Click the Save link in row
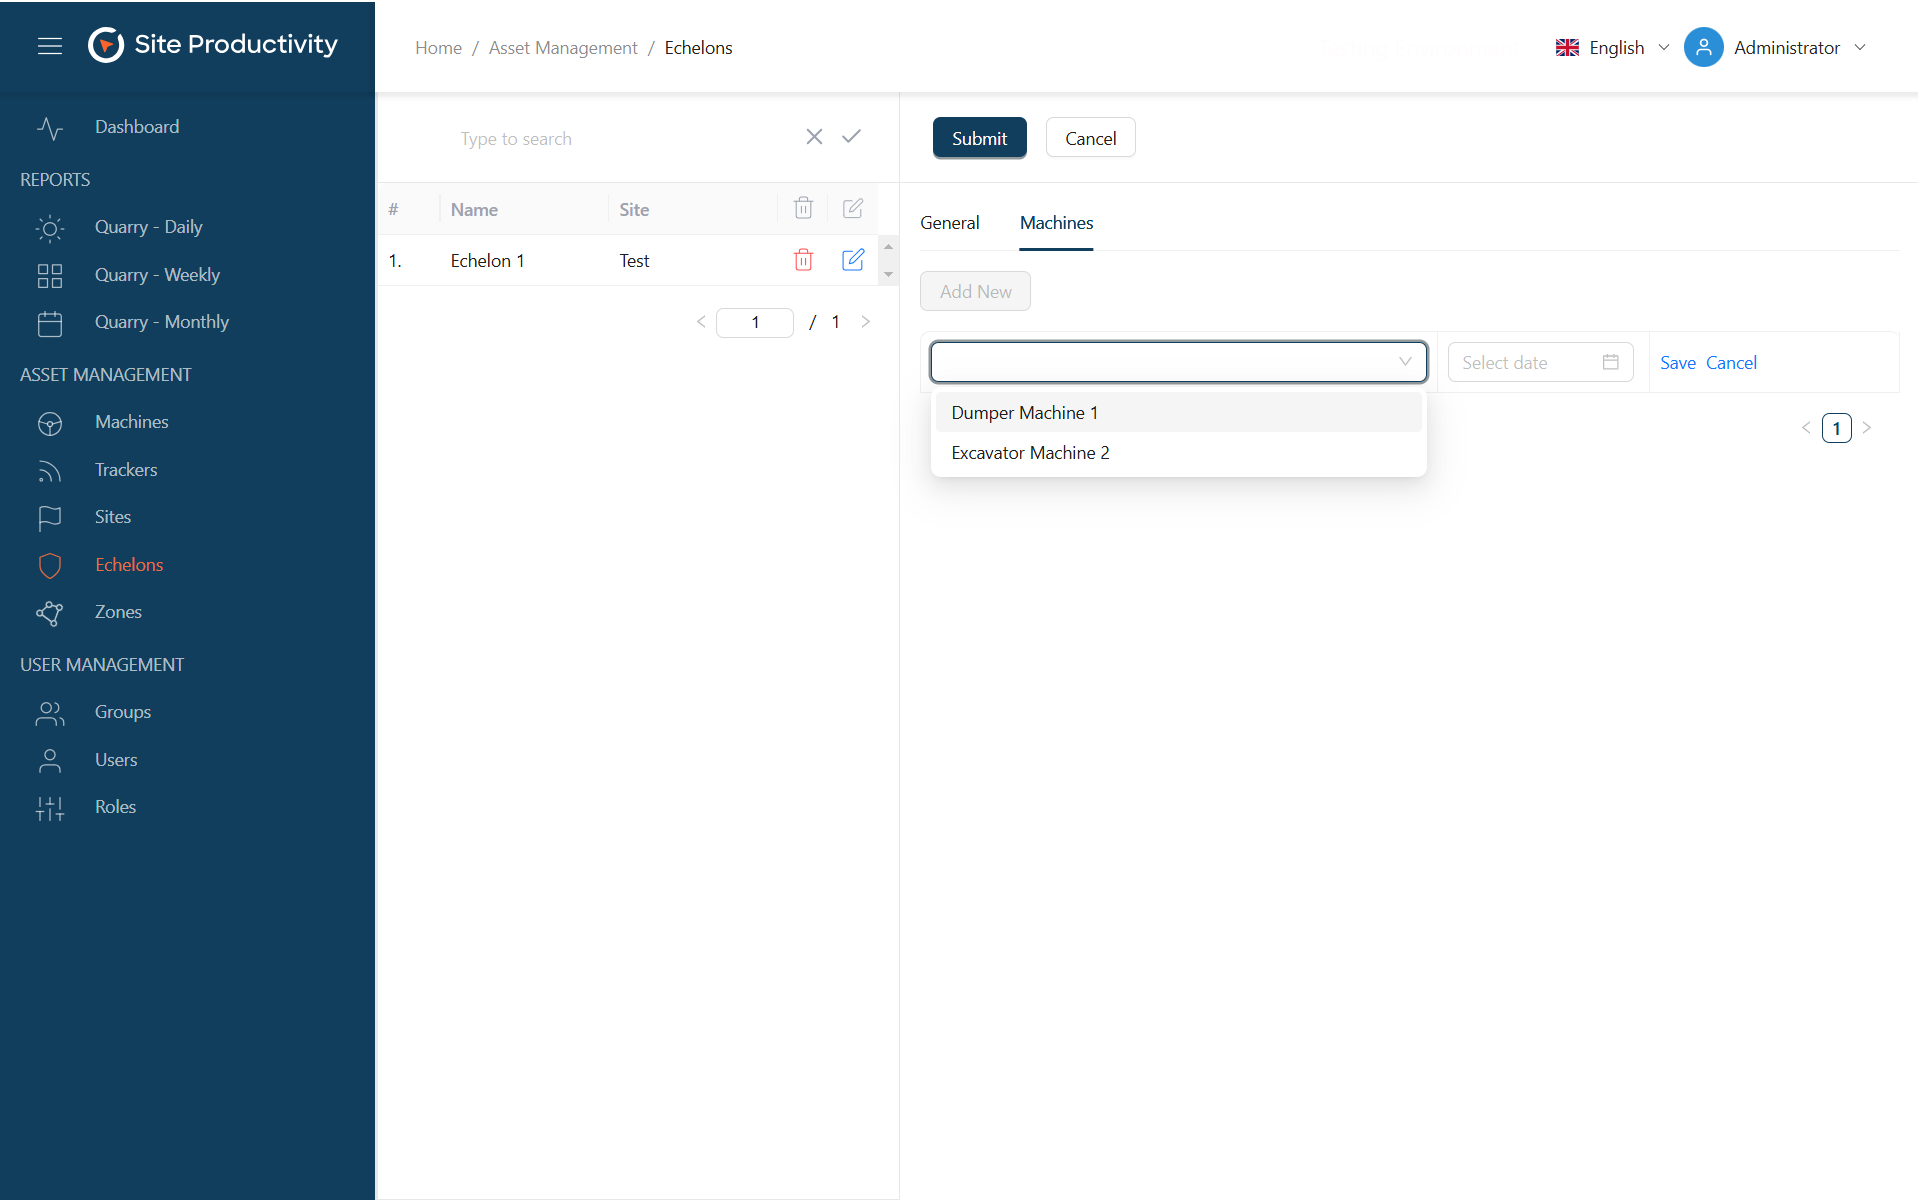1918x1200 pixels. 1677,363
